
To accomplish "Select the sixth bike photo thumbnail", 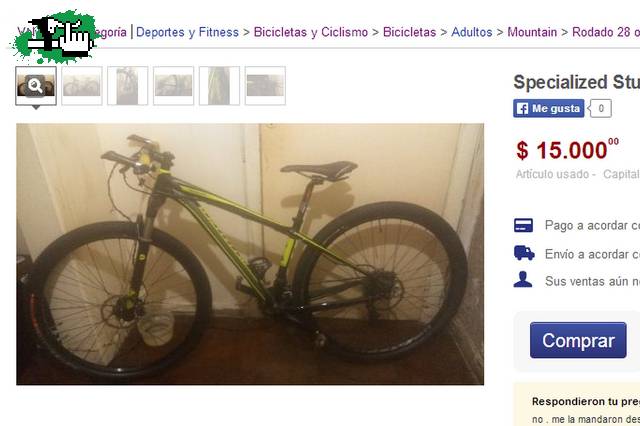I will (265, 86).
